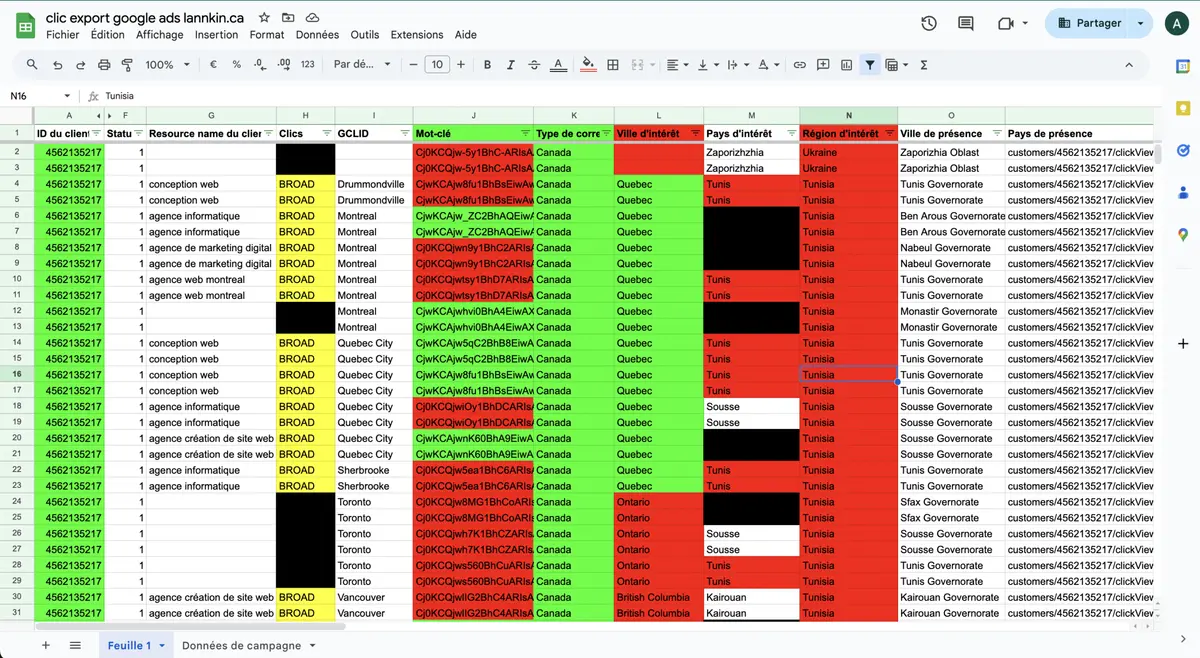
Task: Add a new sheet
Action: point(45,646)
